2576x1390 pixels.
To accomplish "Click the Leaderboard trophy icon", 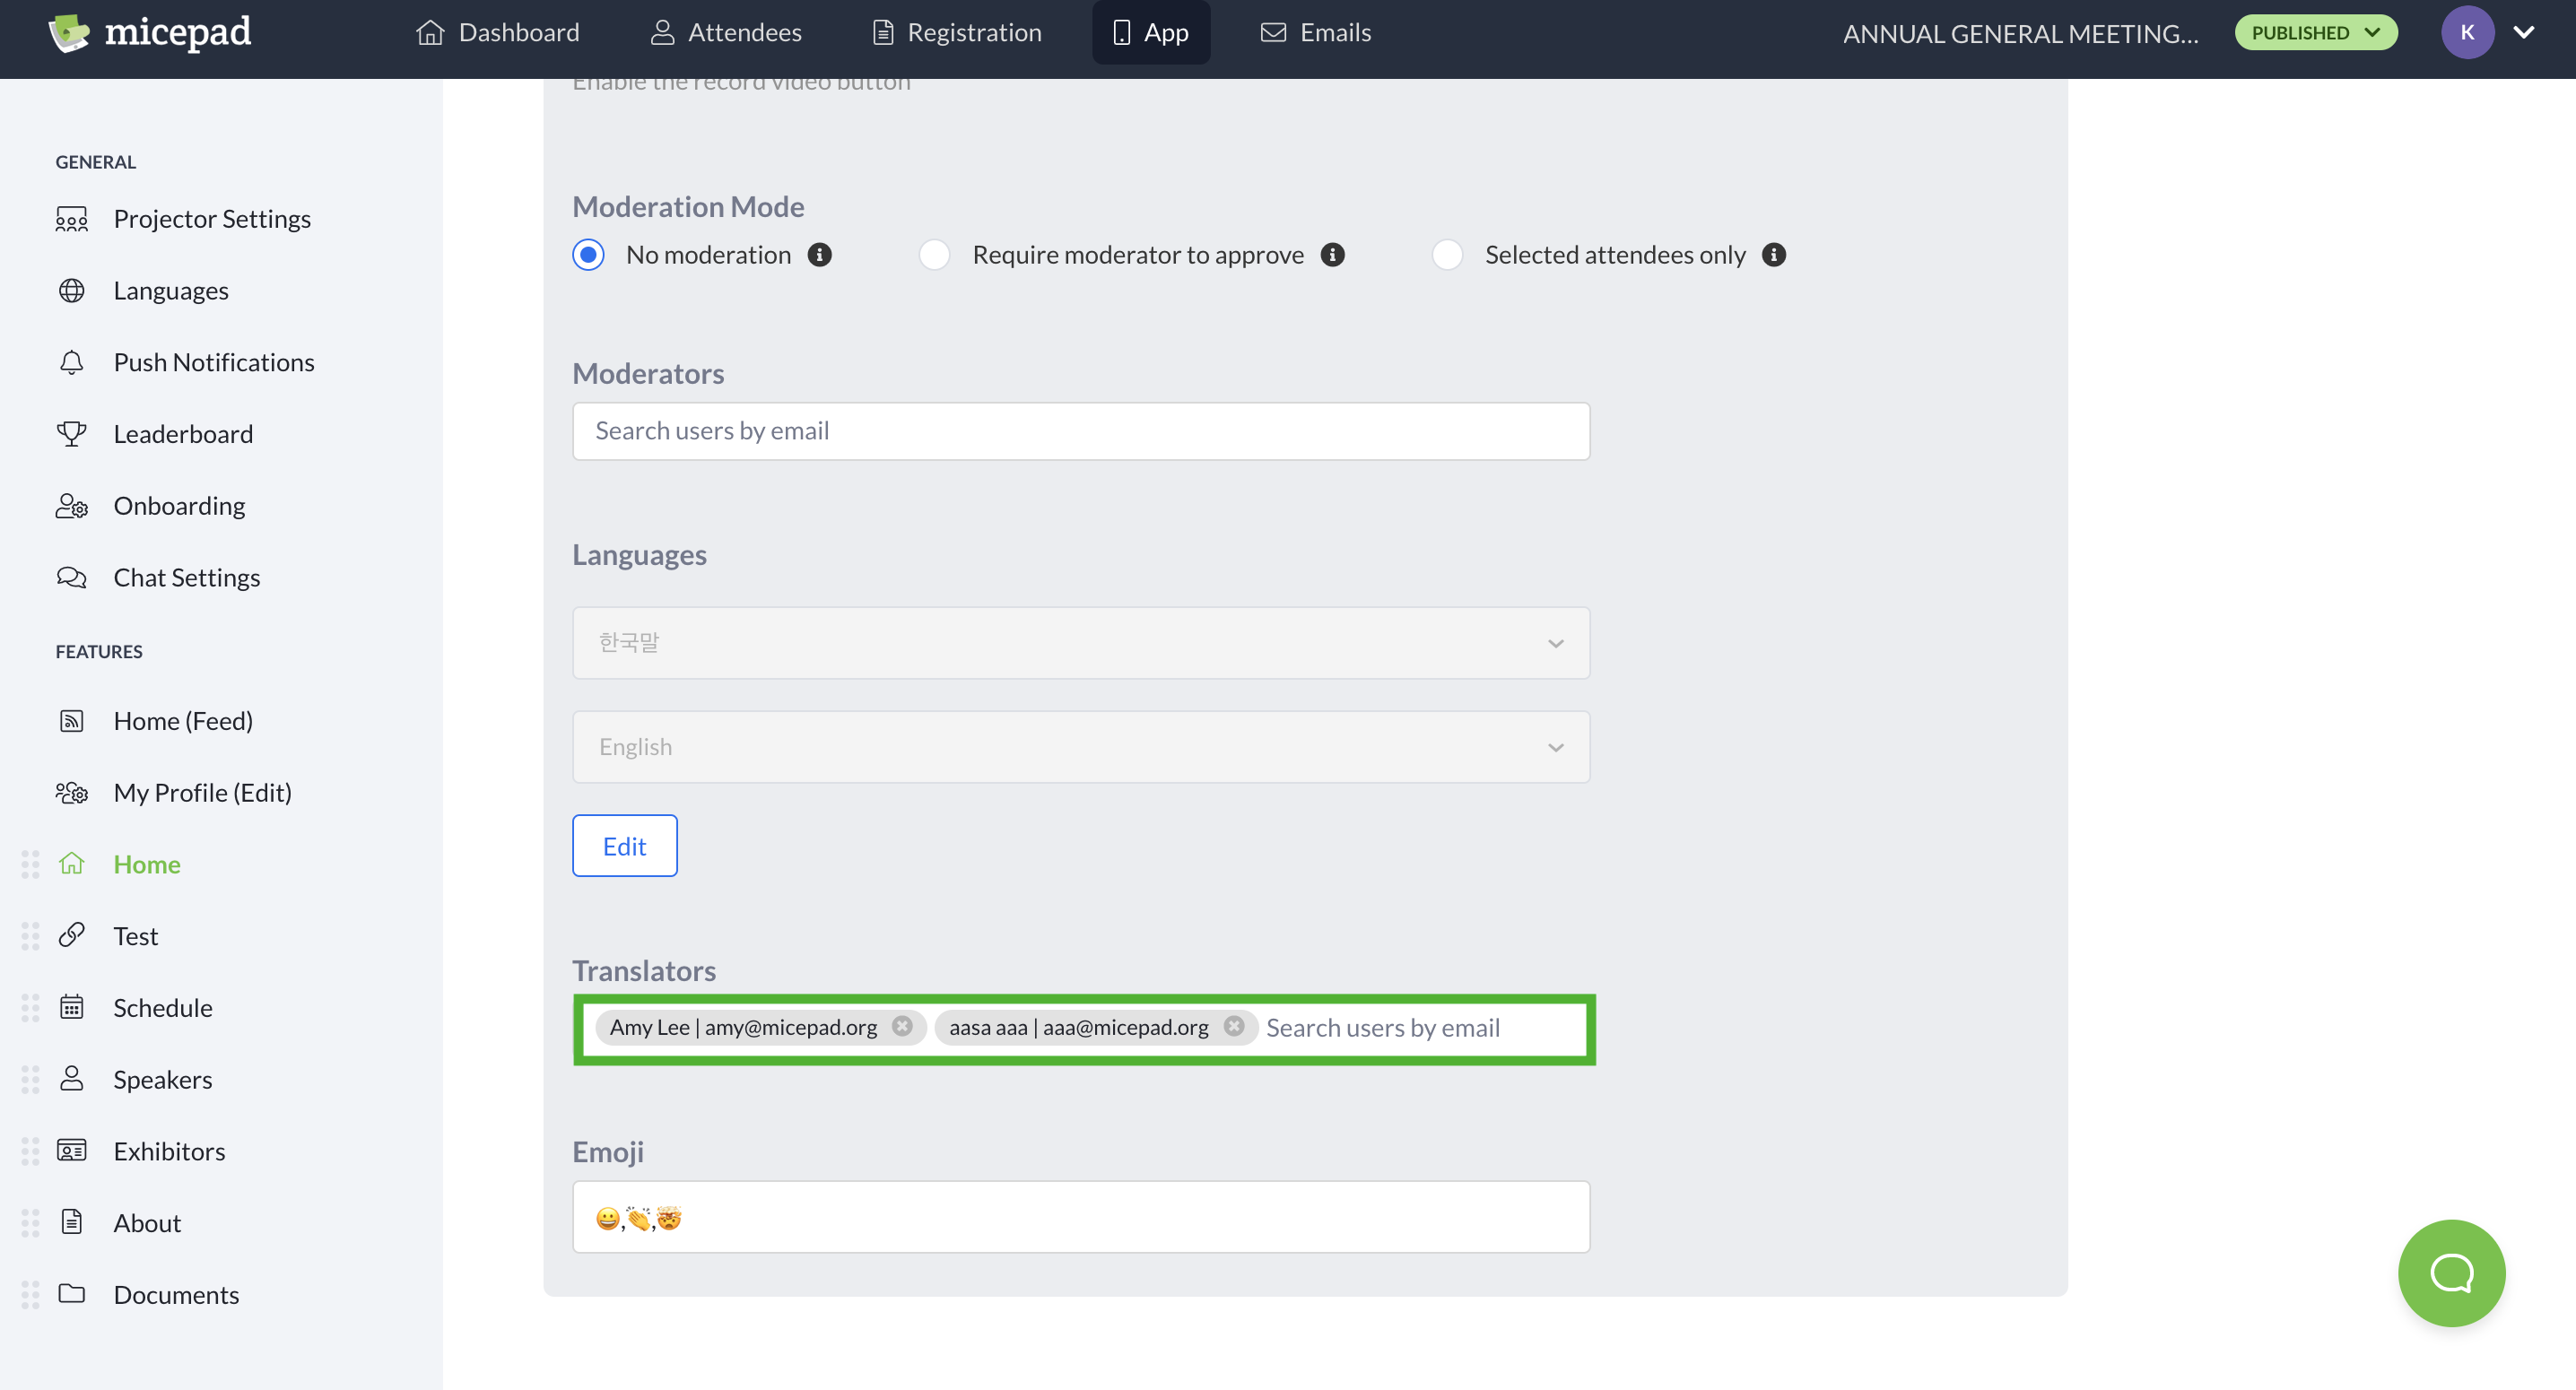I will 71,433.
